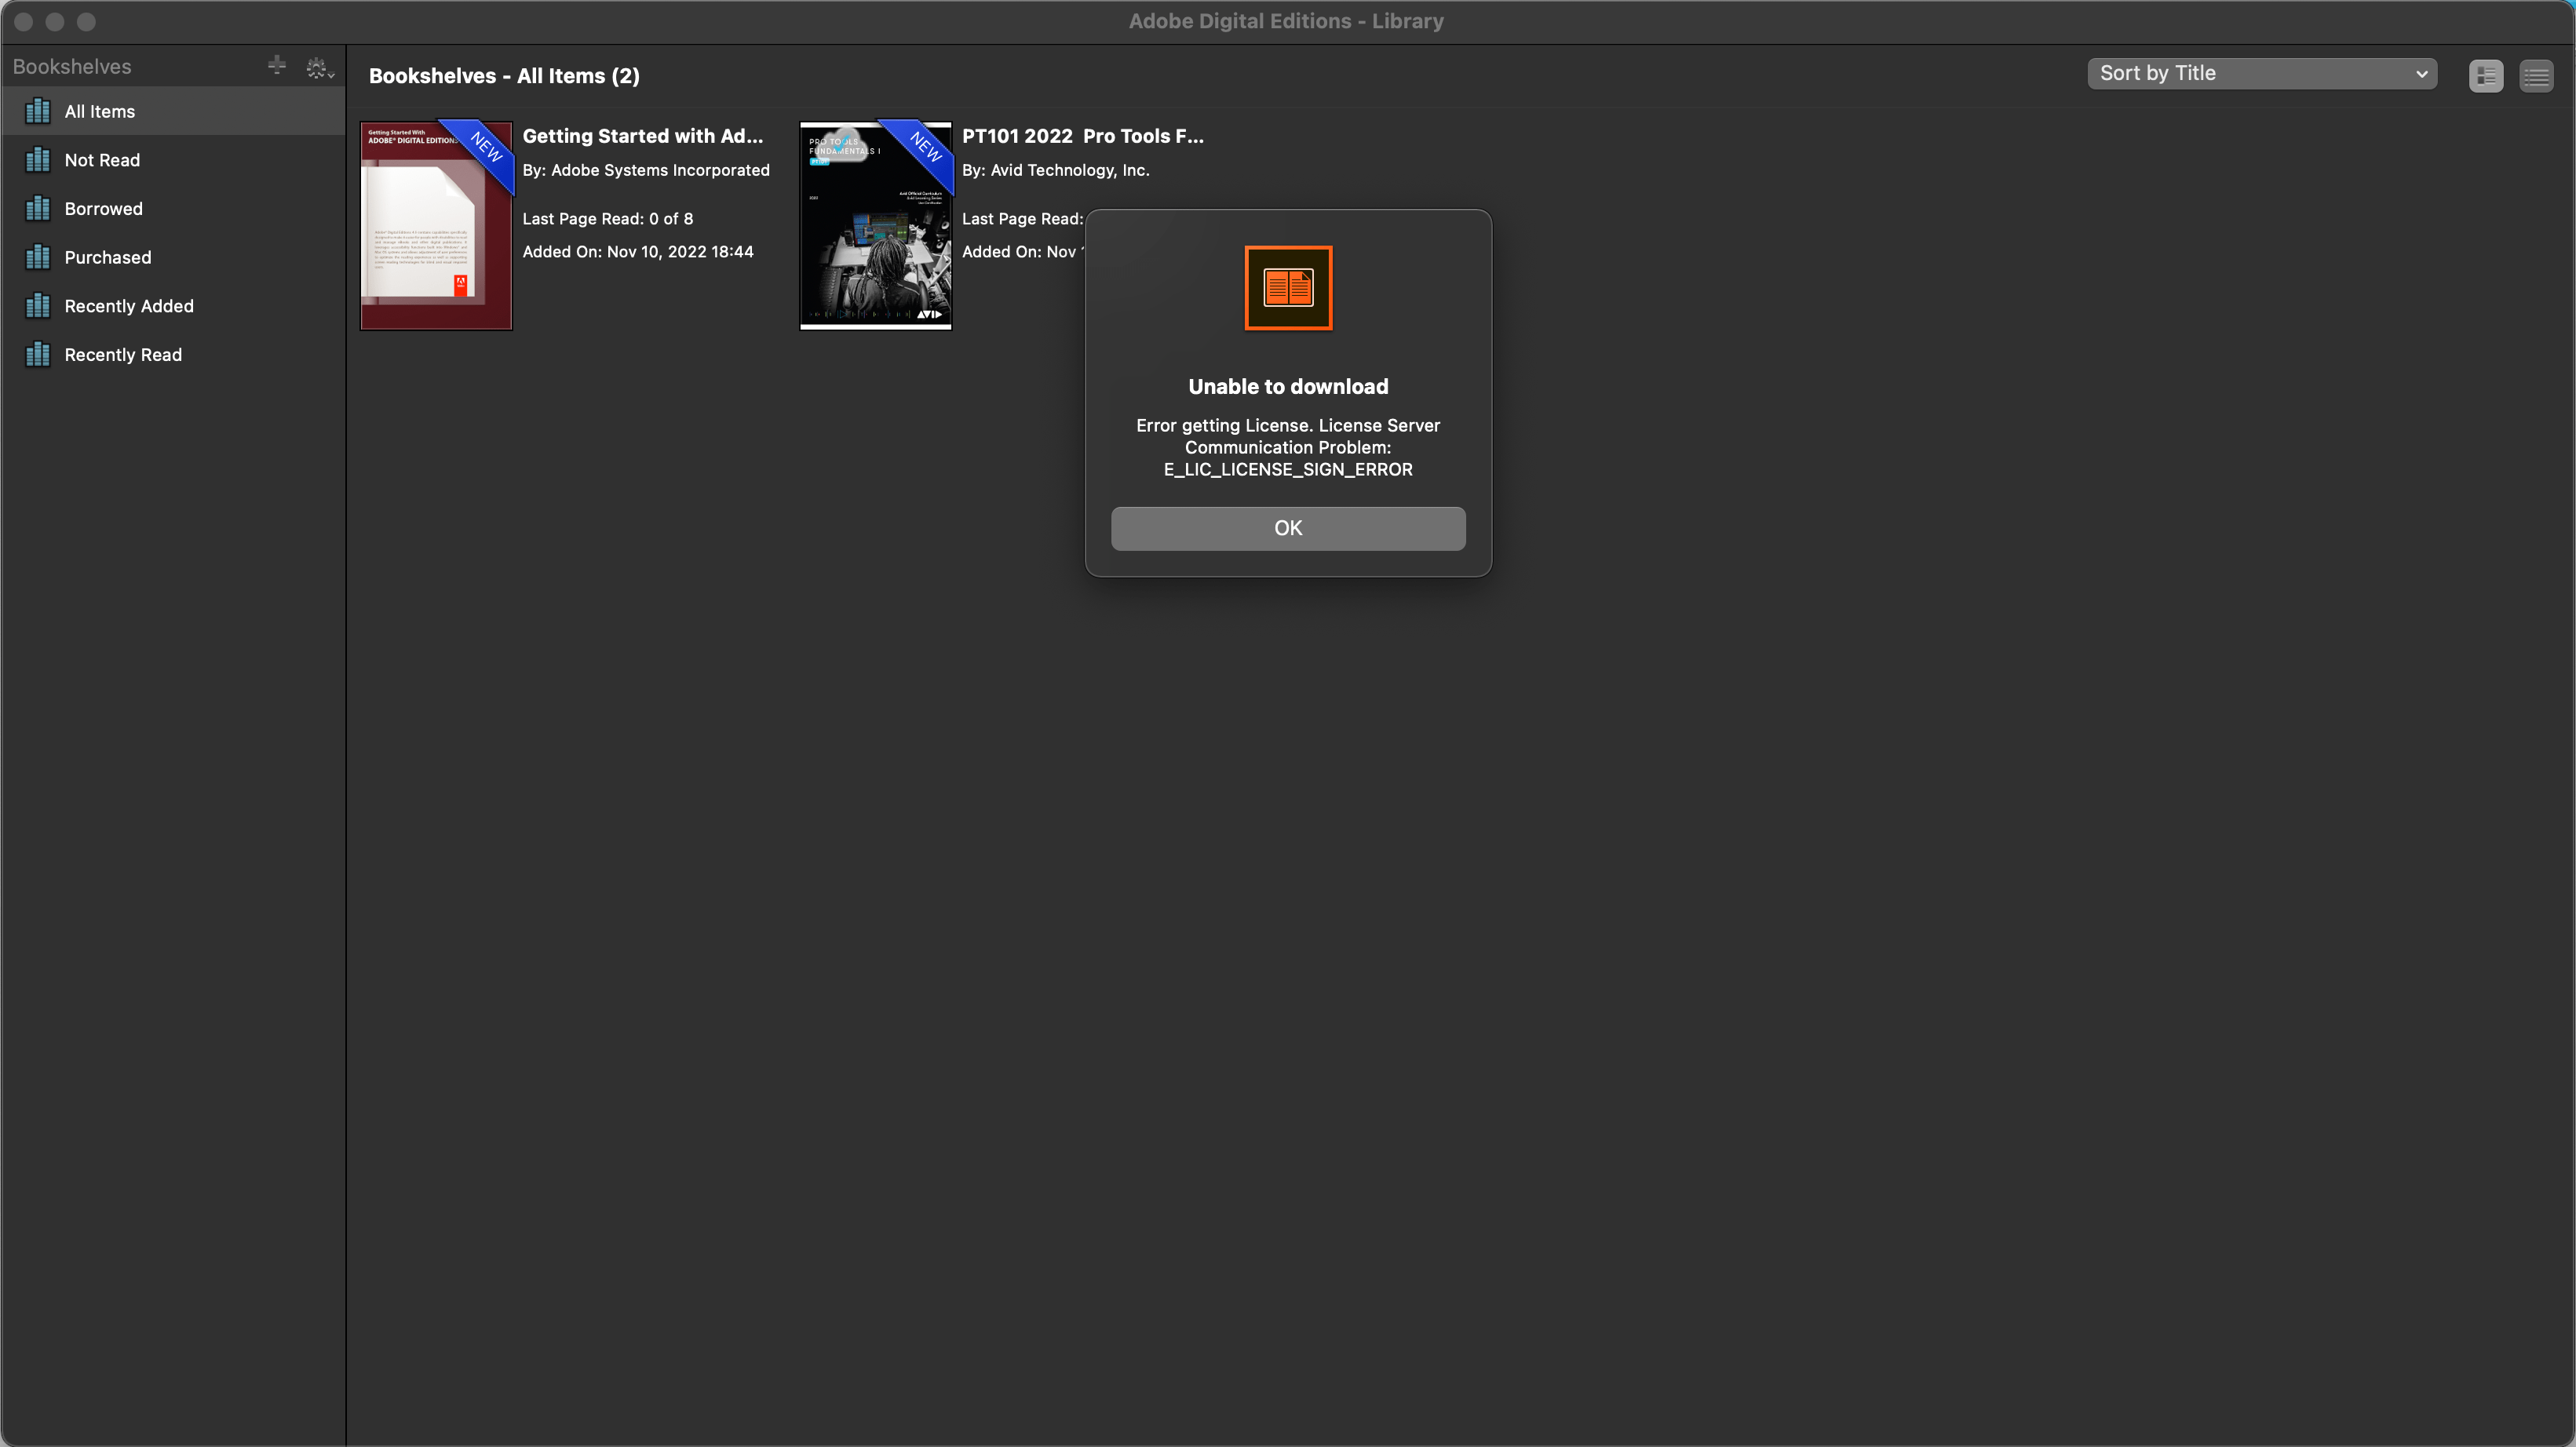The height and width of the screenshot is (1447, 2576).
Task: Open the PT101 2022 Pro Tools title
Action: pos(1082,136)
